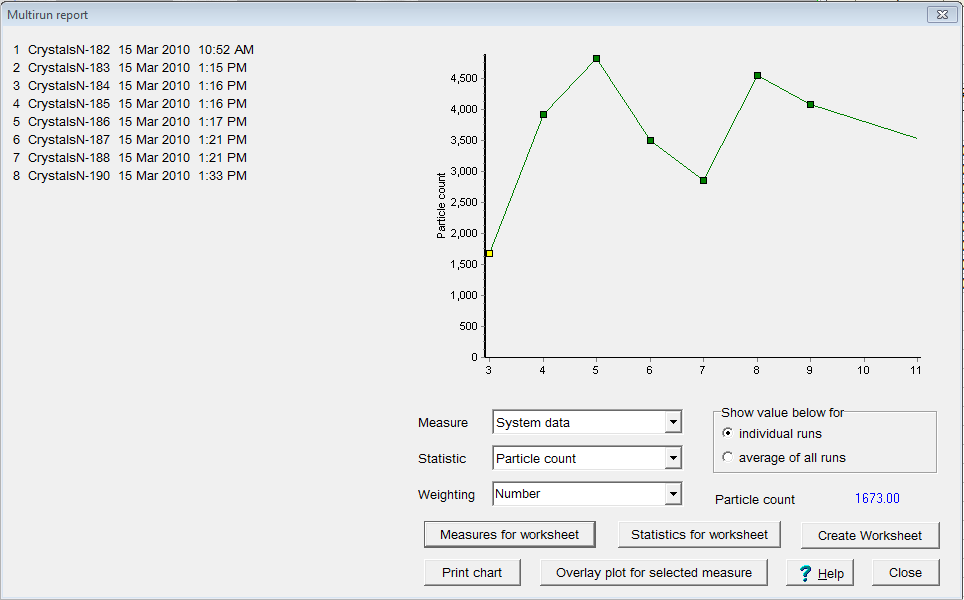The height and width of the screenshot is (600, 964).
Task: Click the yellow data point at run 3
Action: [x=489, y=253]
